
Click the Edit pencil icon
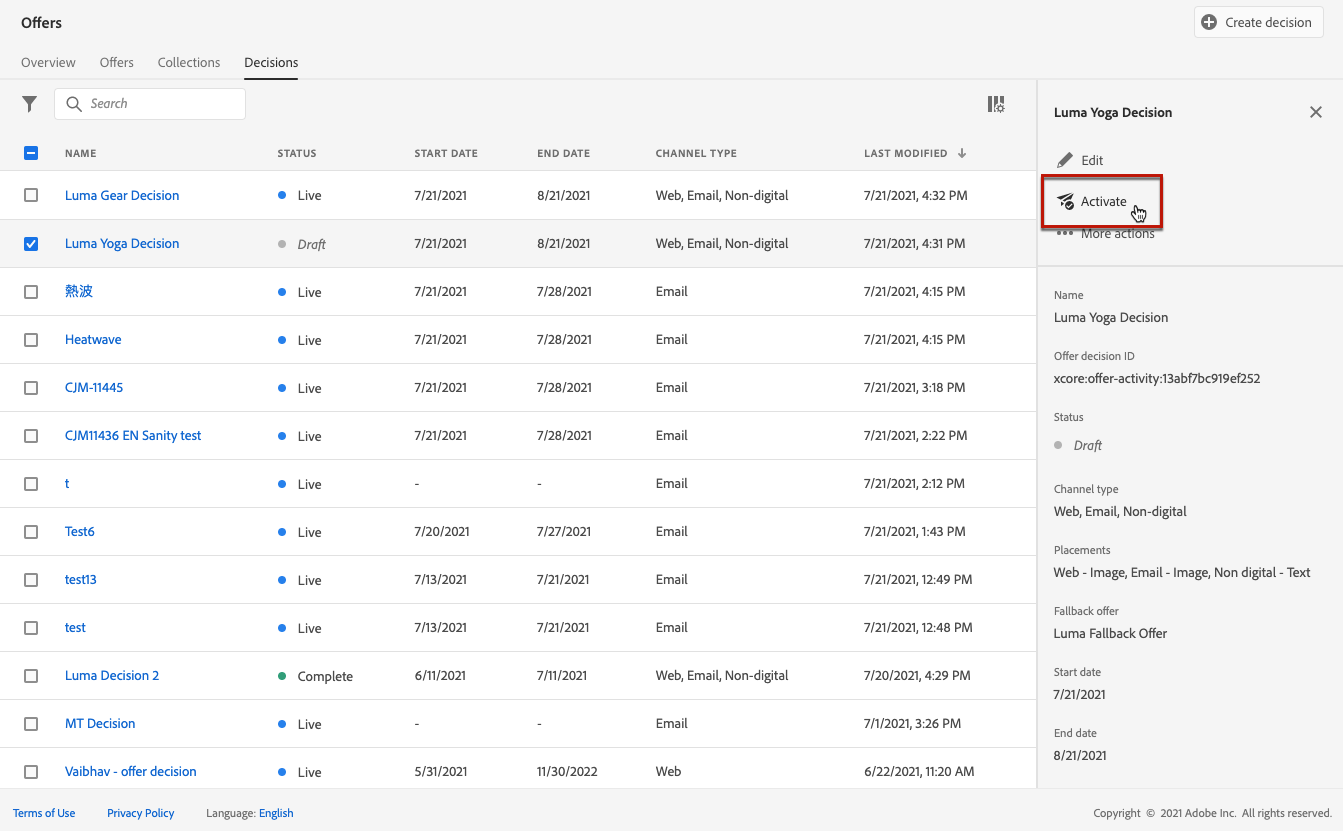pos(1065,160)
